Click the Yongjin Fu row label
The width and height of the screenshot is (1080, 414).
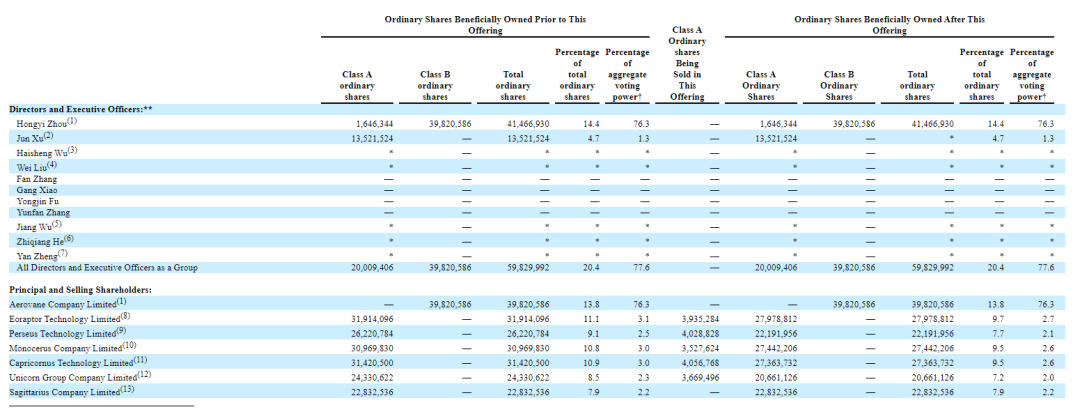pyautogui.click(x=37, y=201)
